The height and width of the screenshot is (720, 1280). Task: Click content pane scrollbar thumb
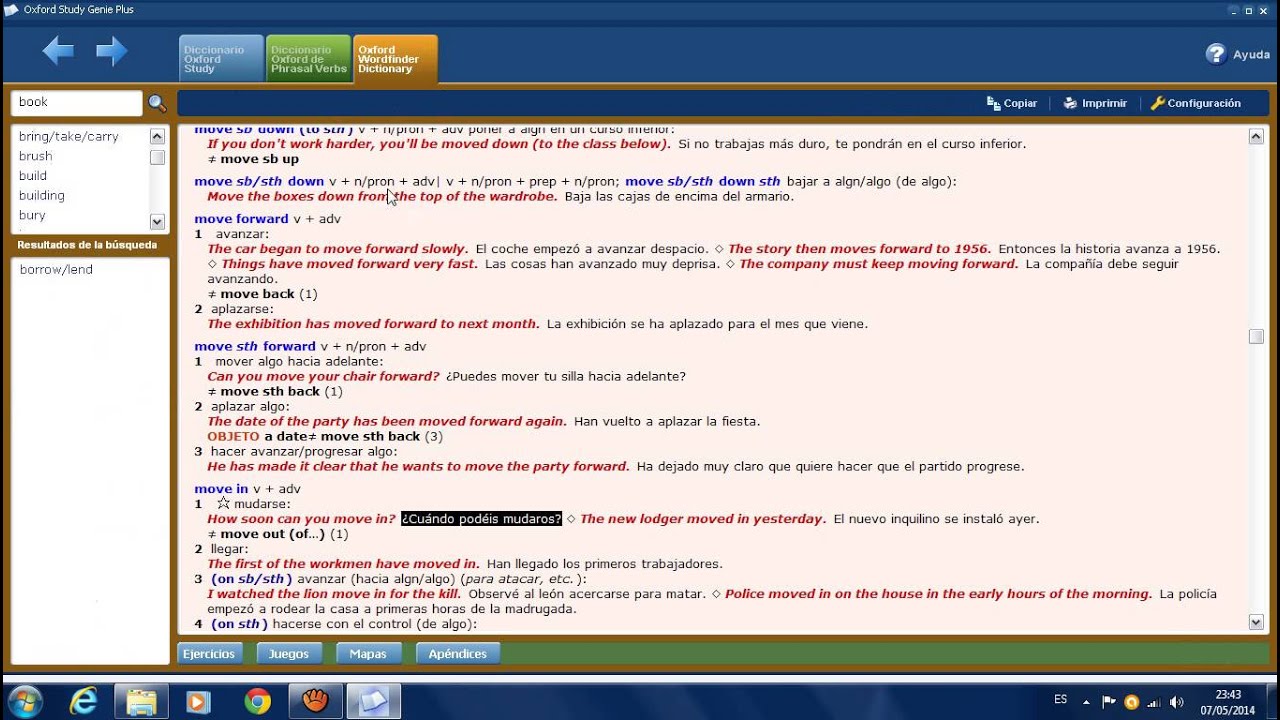coord(1256,337)
